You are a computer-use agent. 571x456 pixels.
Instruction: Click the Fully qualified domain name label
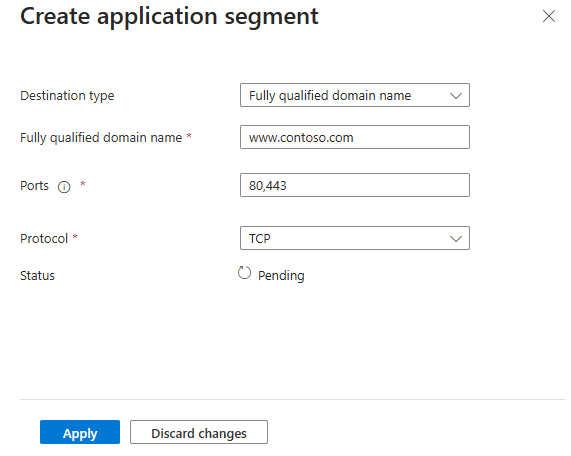point(101,138)
